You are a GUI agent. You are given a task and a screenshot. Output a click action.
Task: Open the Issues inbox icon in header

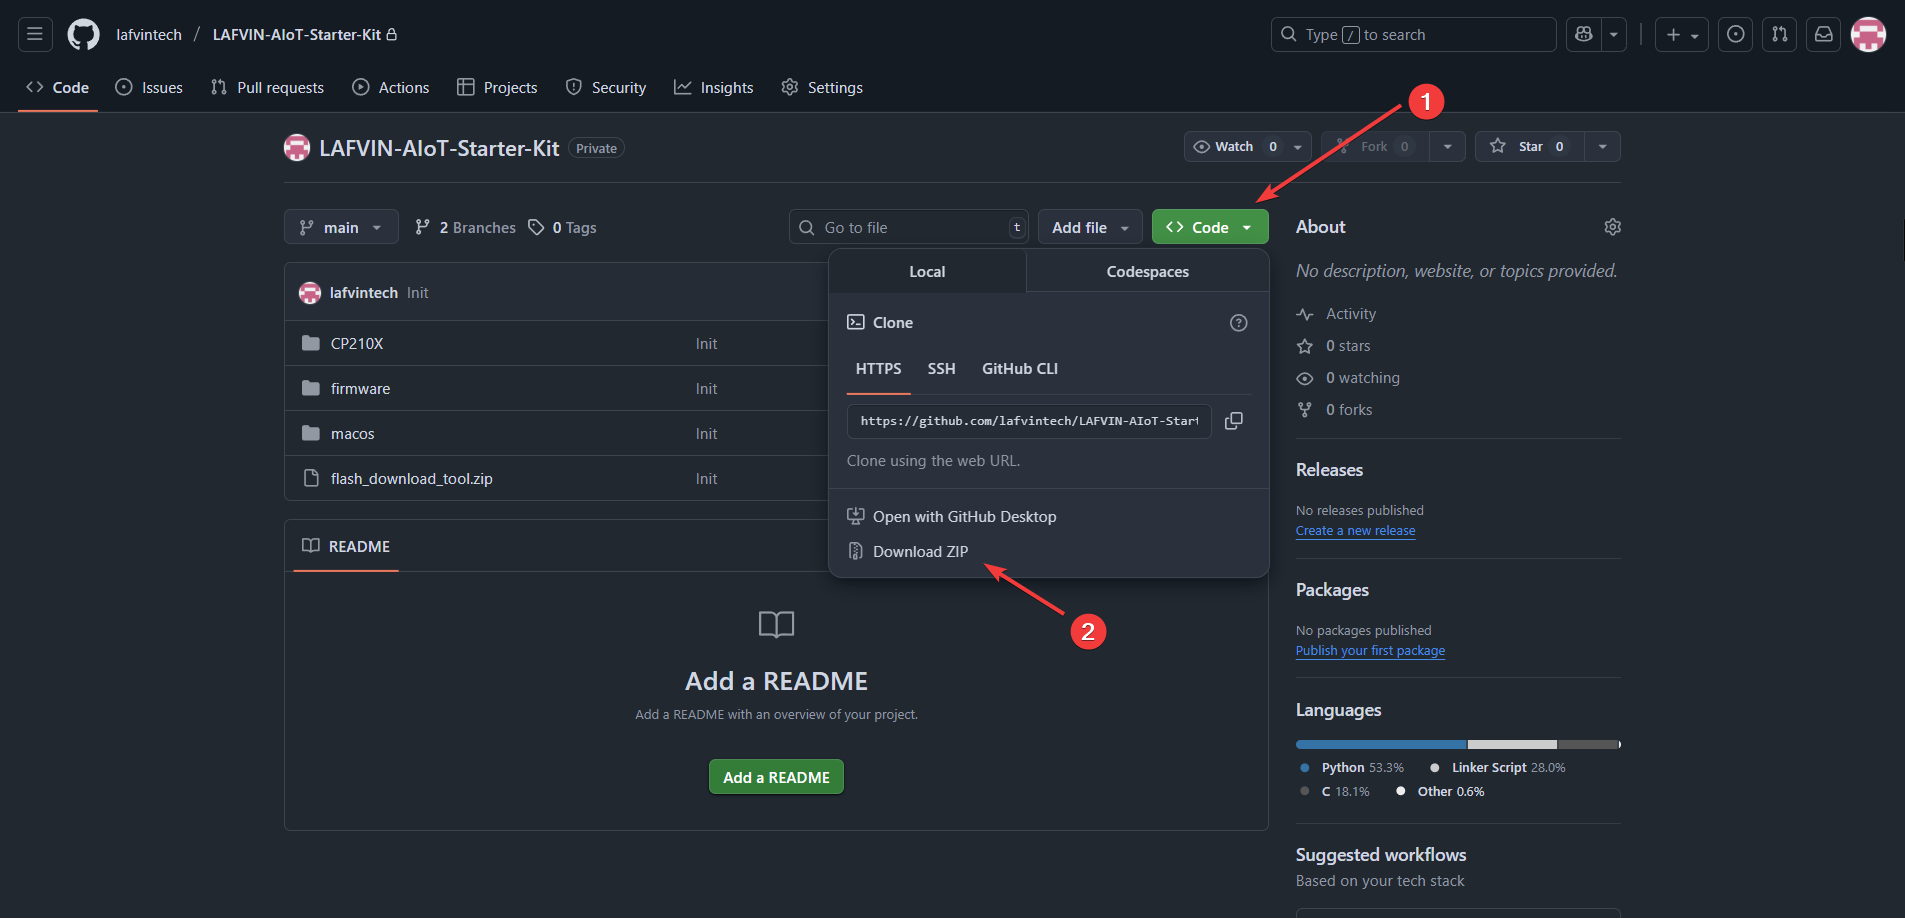[x=1736, y=34]
